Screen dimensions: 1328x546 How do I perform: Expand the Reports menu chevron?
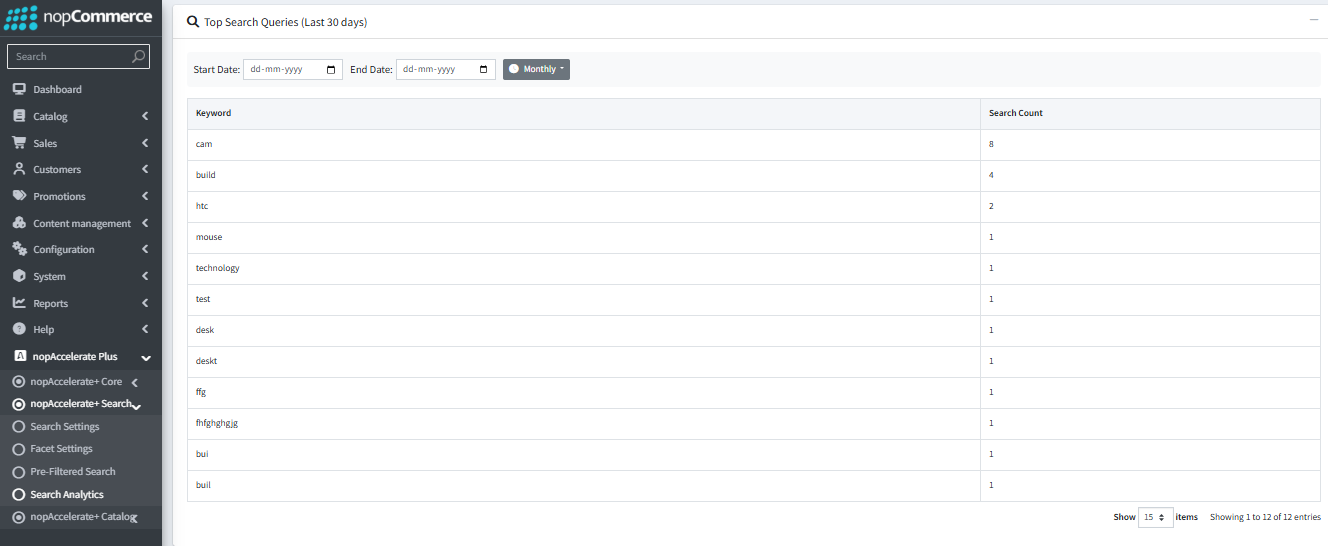pyautogui.click(x=145, y=303)
